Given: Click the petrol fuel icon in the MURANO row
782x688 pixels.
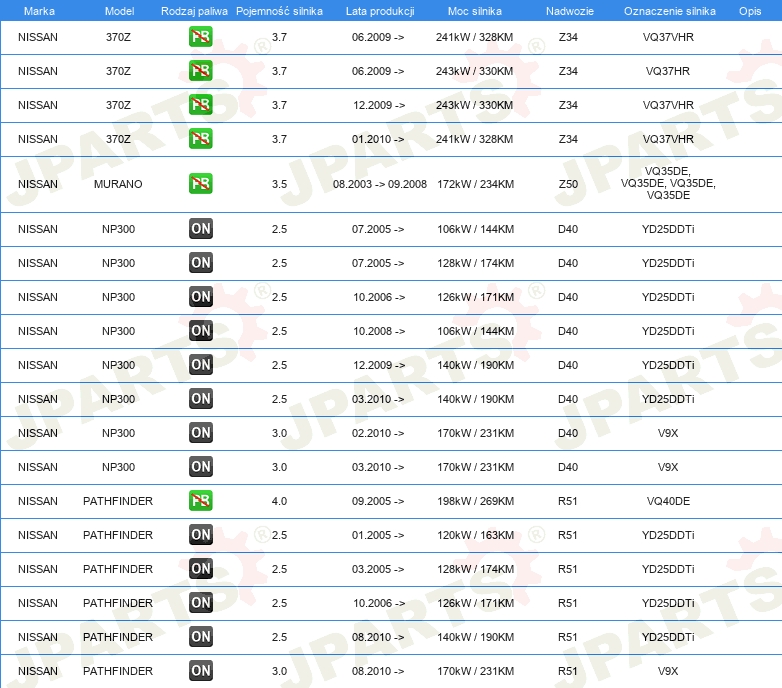Looking at the screenshot, I should coord(200,184).
